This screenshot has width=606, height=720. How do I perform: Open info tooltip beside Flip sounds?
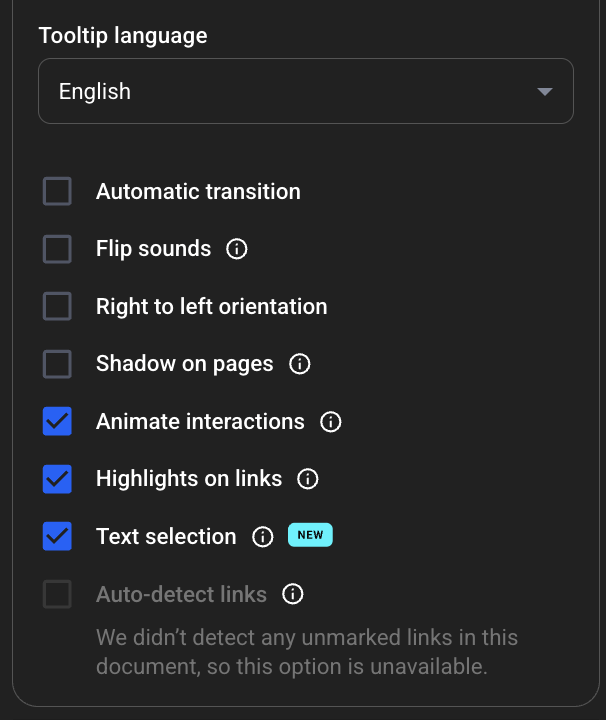click(x=237, y=249)
